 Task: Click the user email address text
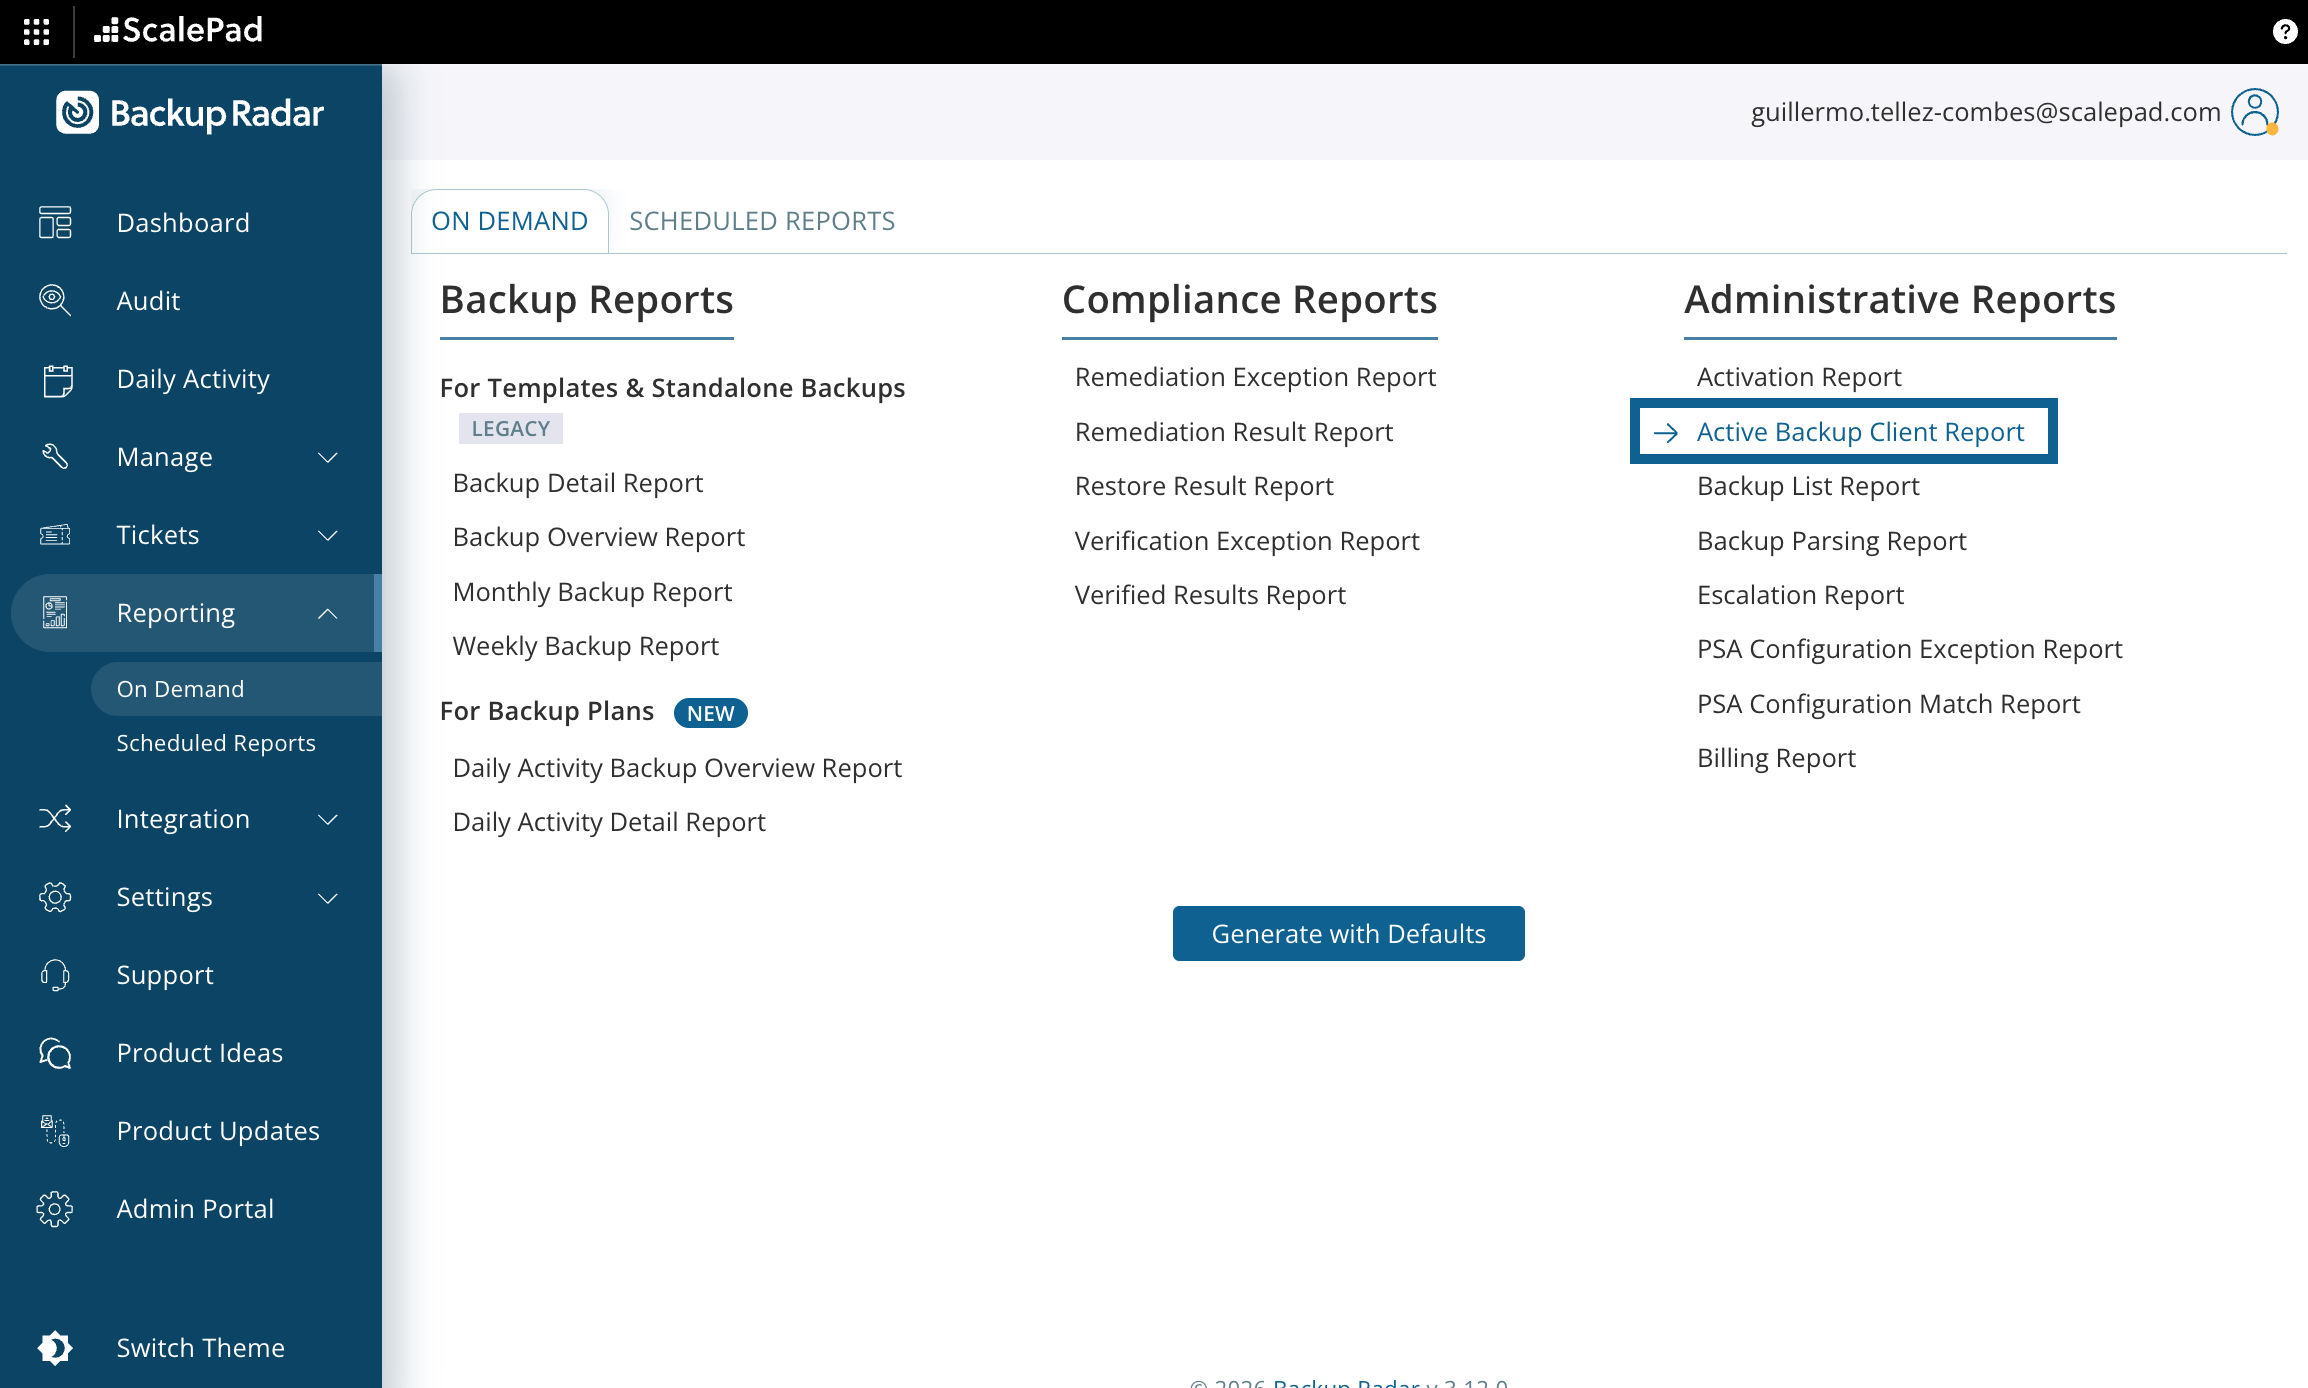coord(1986,112)
